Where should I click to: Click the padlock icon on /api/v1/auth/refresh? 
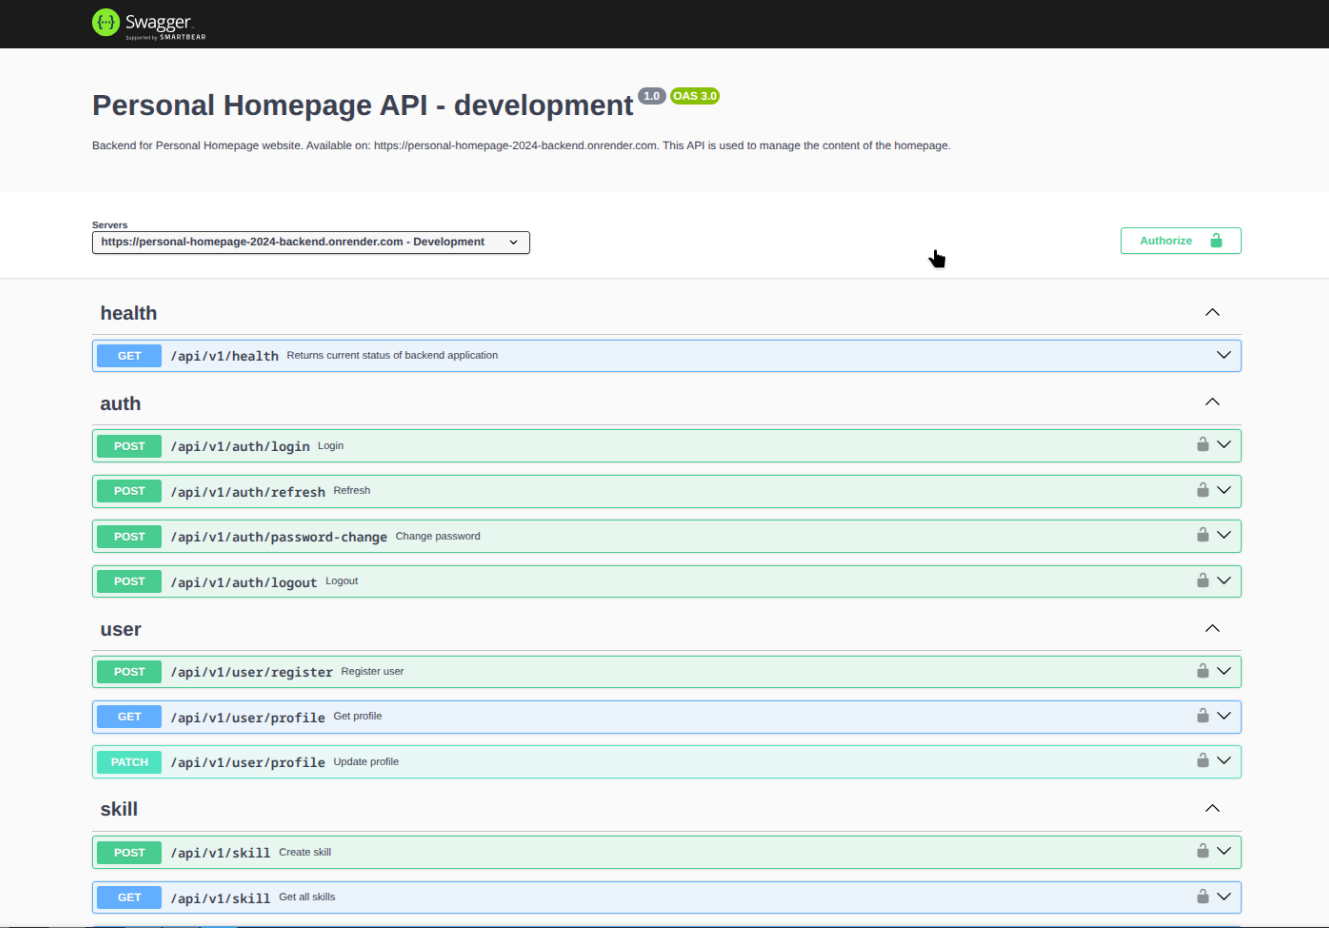tap(1203, 490)
